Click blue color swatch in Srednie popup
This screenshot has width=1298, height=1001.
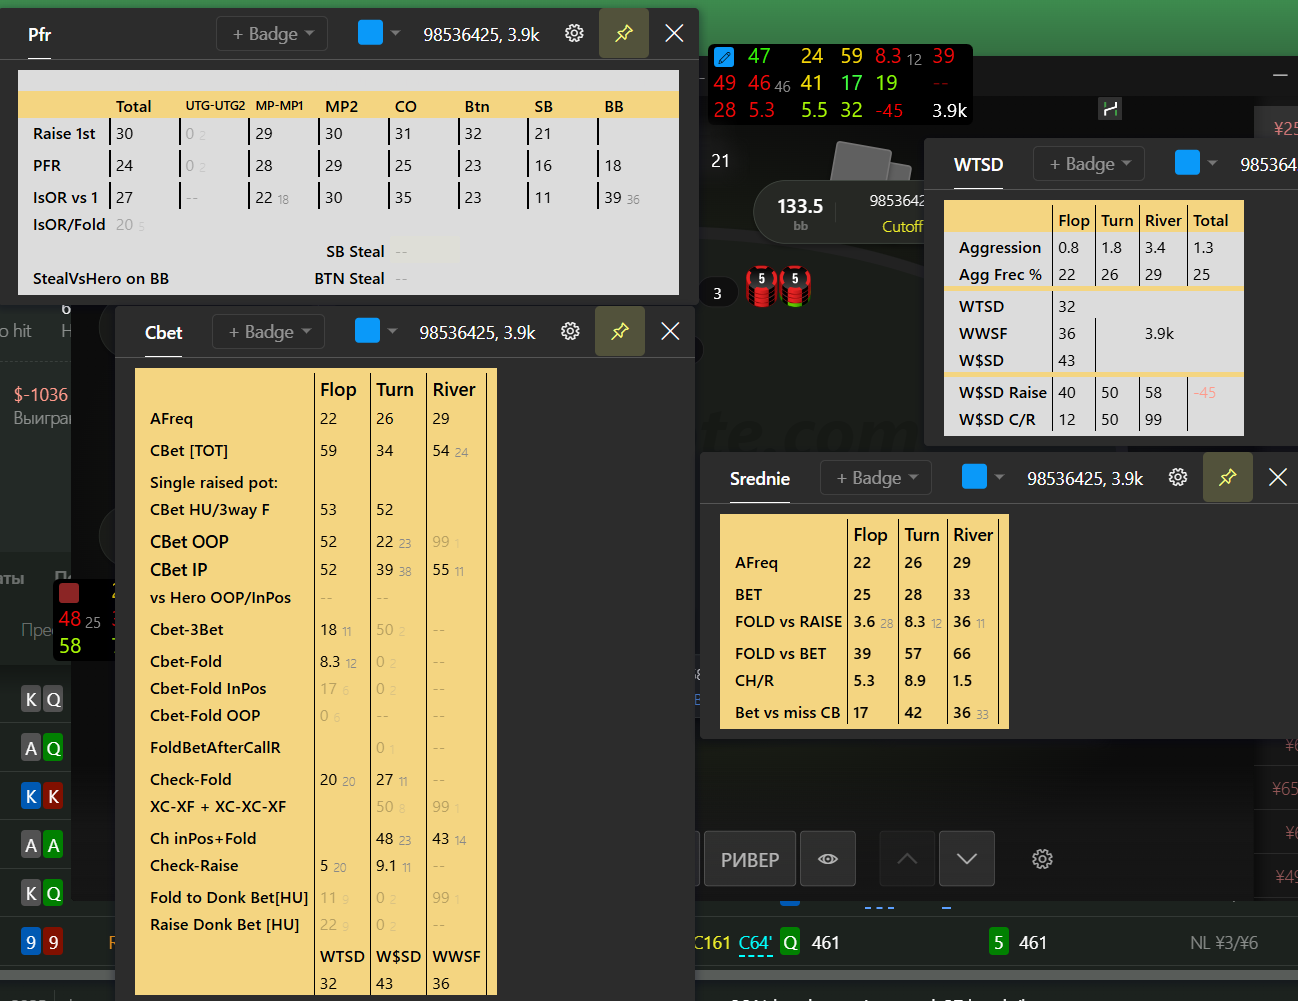click(x=974, y=477)
